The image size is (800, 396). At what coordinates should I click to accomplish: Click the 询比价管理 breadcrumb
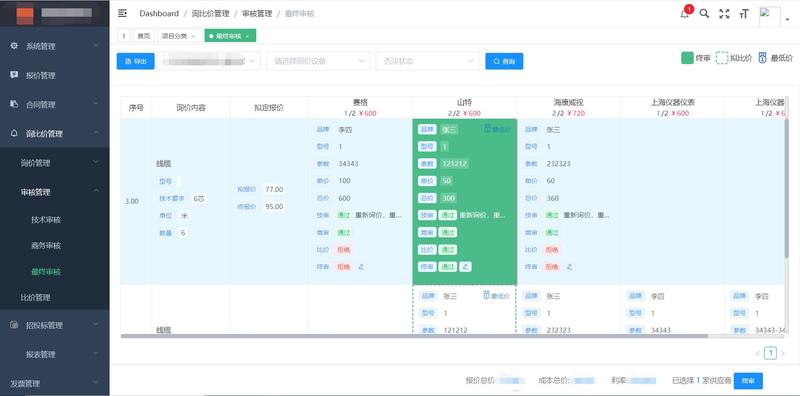(x=210, y=14)
